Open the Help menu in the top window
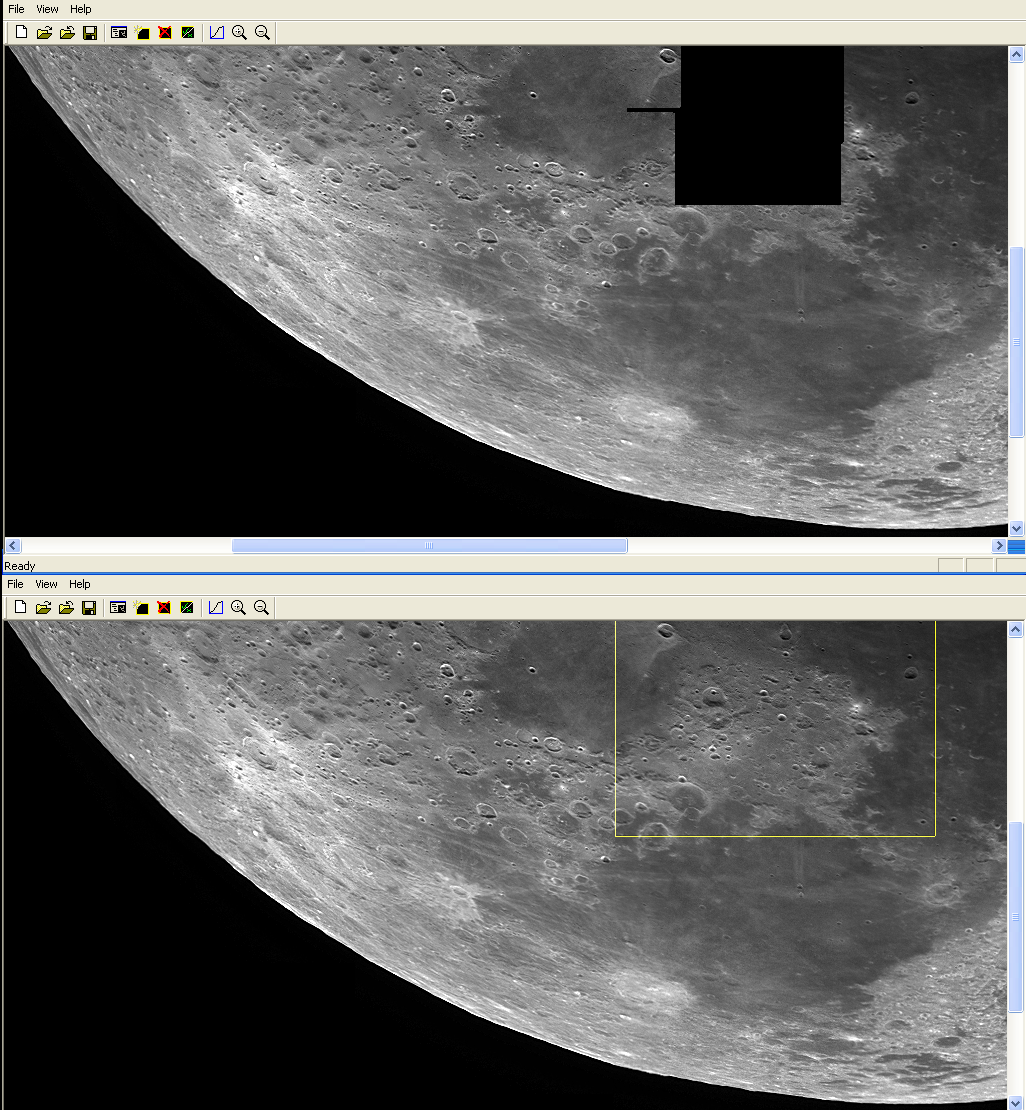The width and height of the screenshot is (1026, 1110). (x=81, y=9)
